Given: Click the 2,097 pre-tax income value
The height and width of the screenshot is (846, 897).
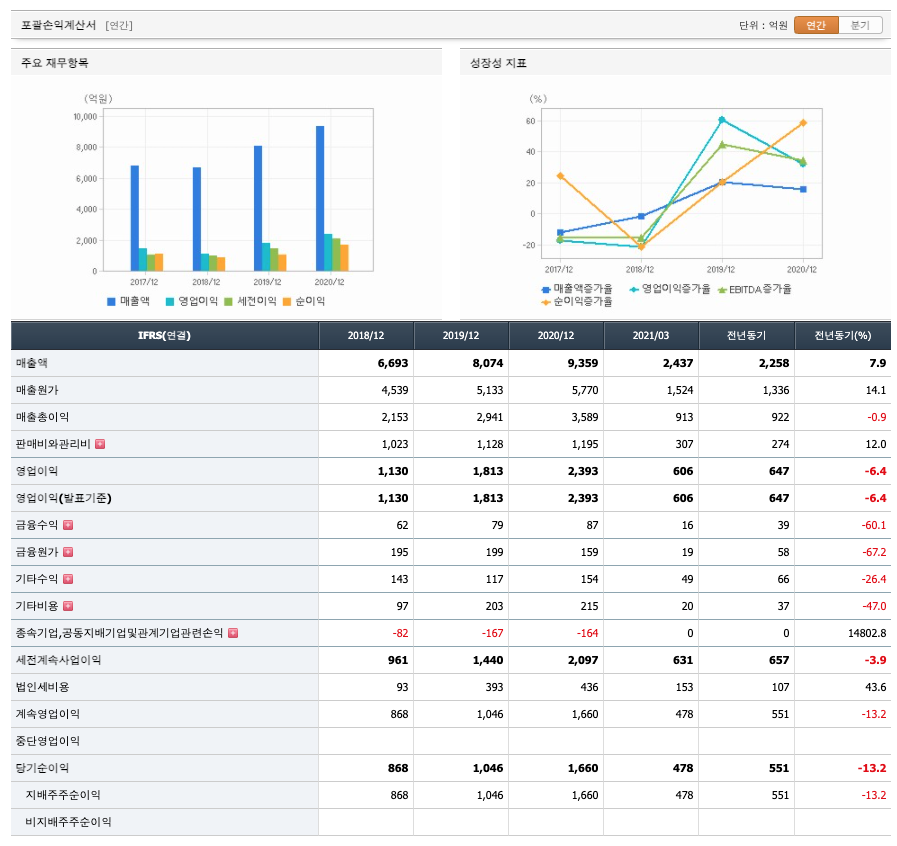Looking at the screenshot, I should (582, 660).
